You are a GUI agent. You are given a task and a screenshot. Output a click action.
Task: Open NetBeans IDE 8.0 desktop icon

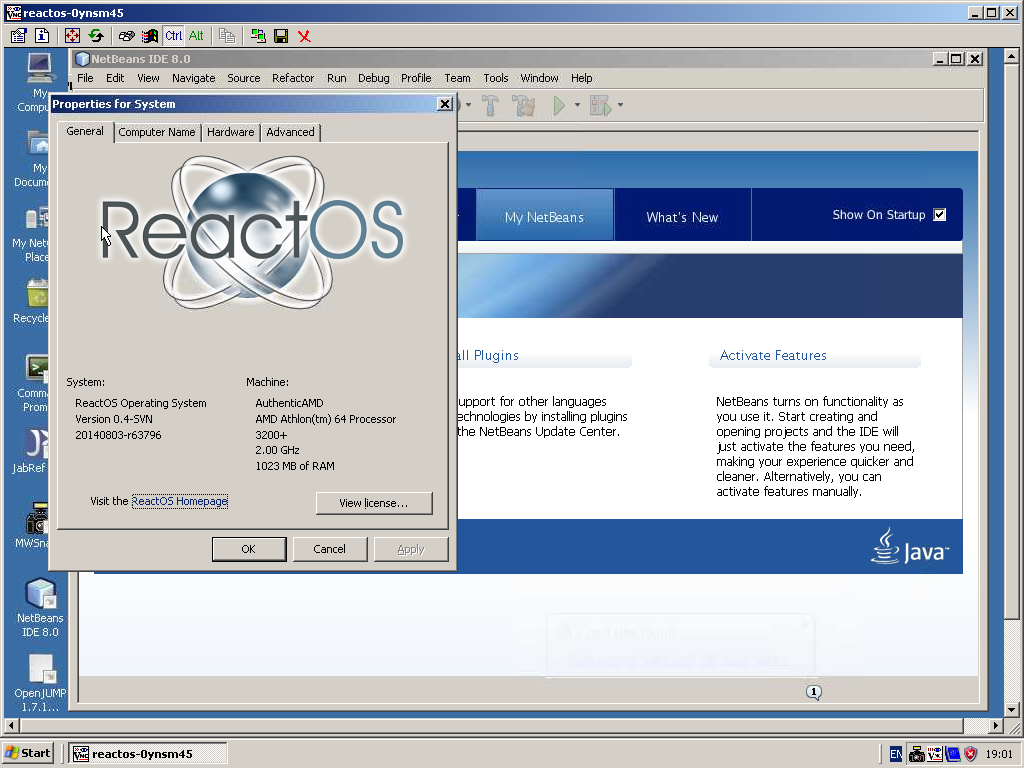(40, 607)
